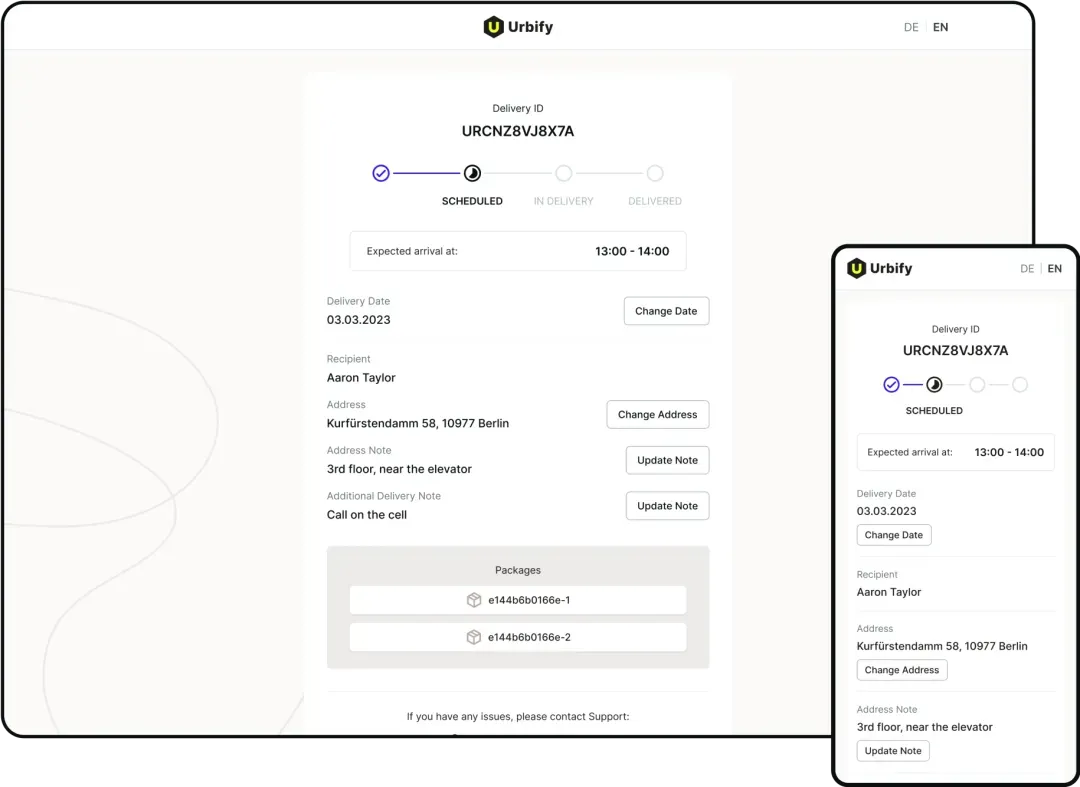Open package e144b6b0166e-1 row
The height and width of the screenshot is (787, 1080).
[x=518, y=600]
